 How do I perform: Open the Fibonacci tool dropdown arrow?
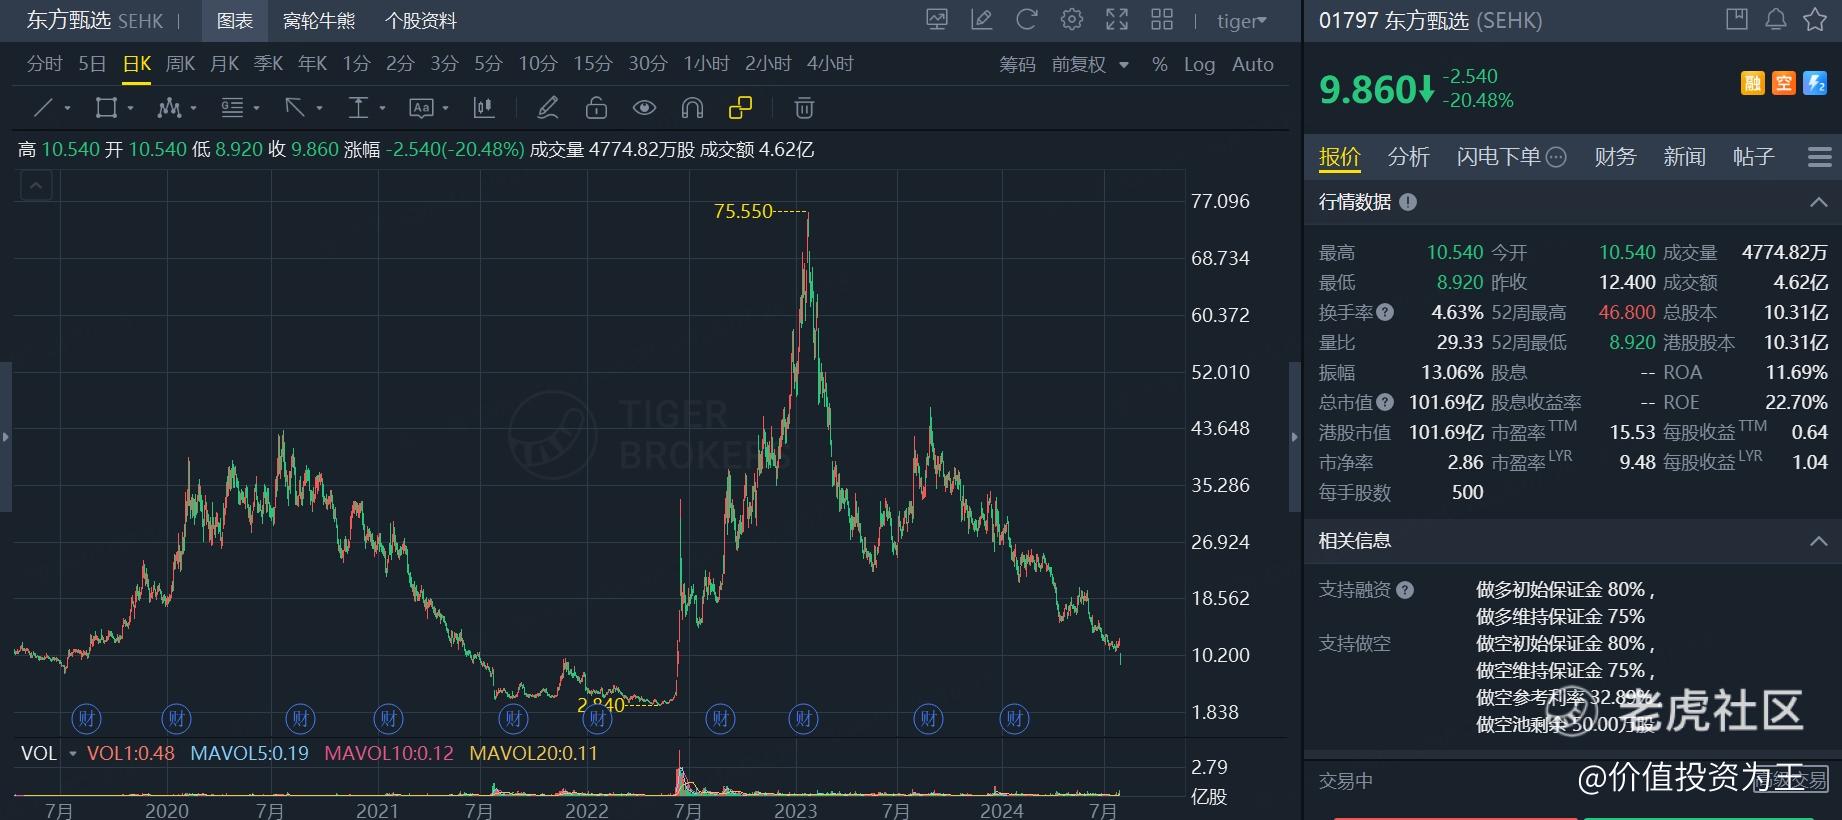256,108
